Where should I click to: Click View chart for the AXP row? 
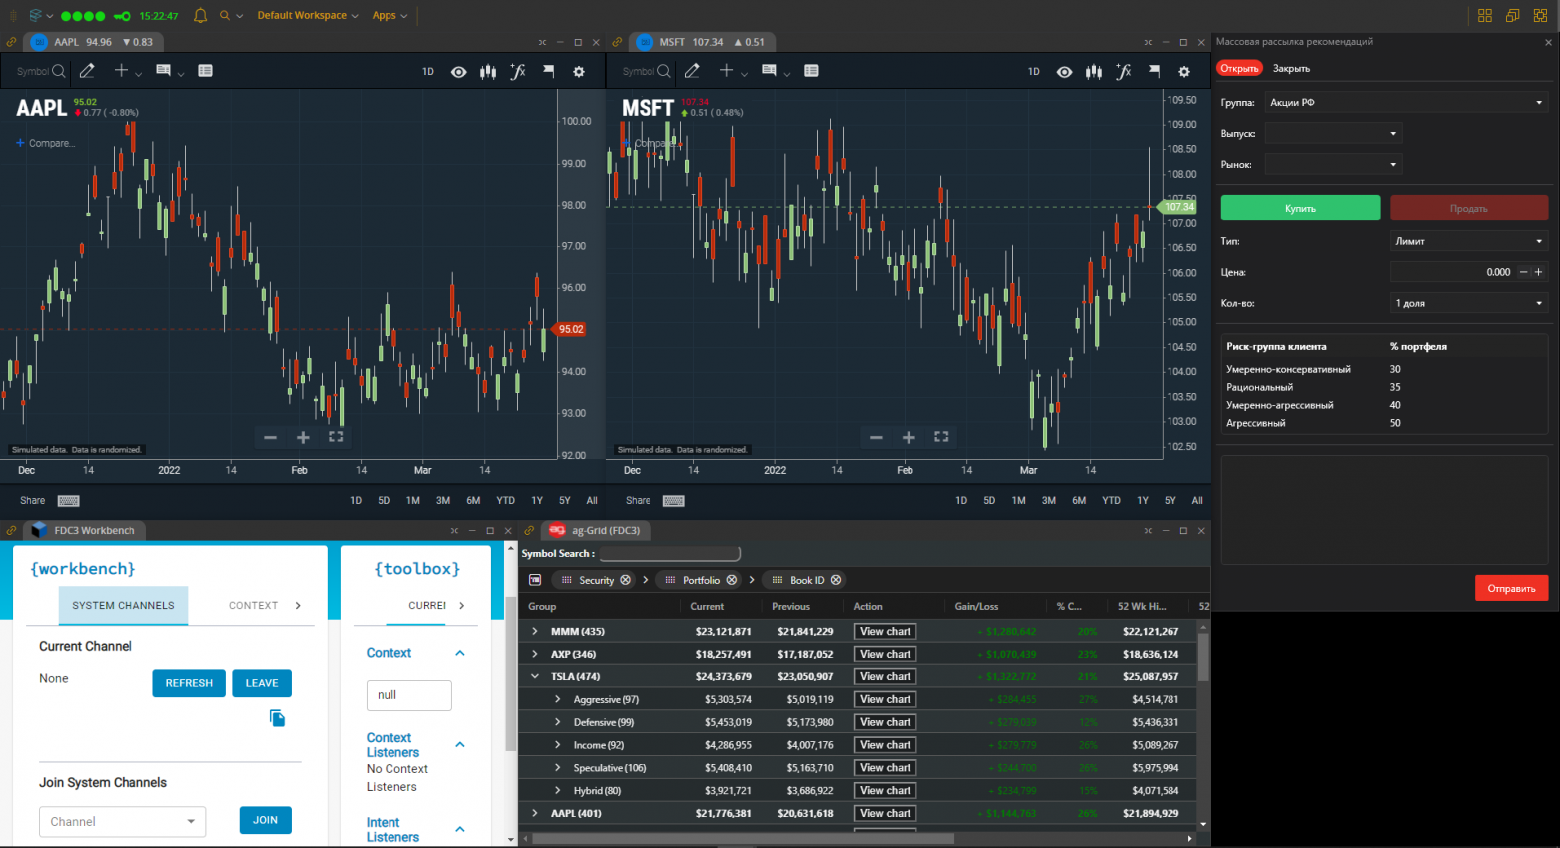[885, 654]
